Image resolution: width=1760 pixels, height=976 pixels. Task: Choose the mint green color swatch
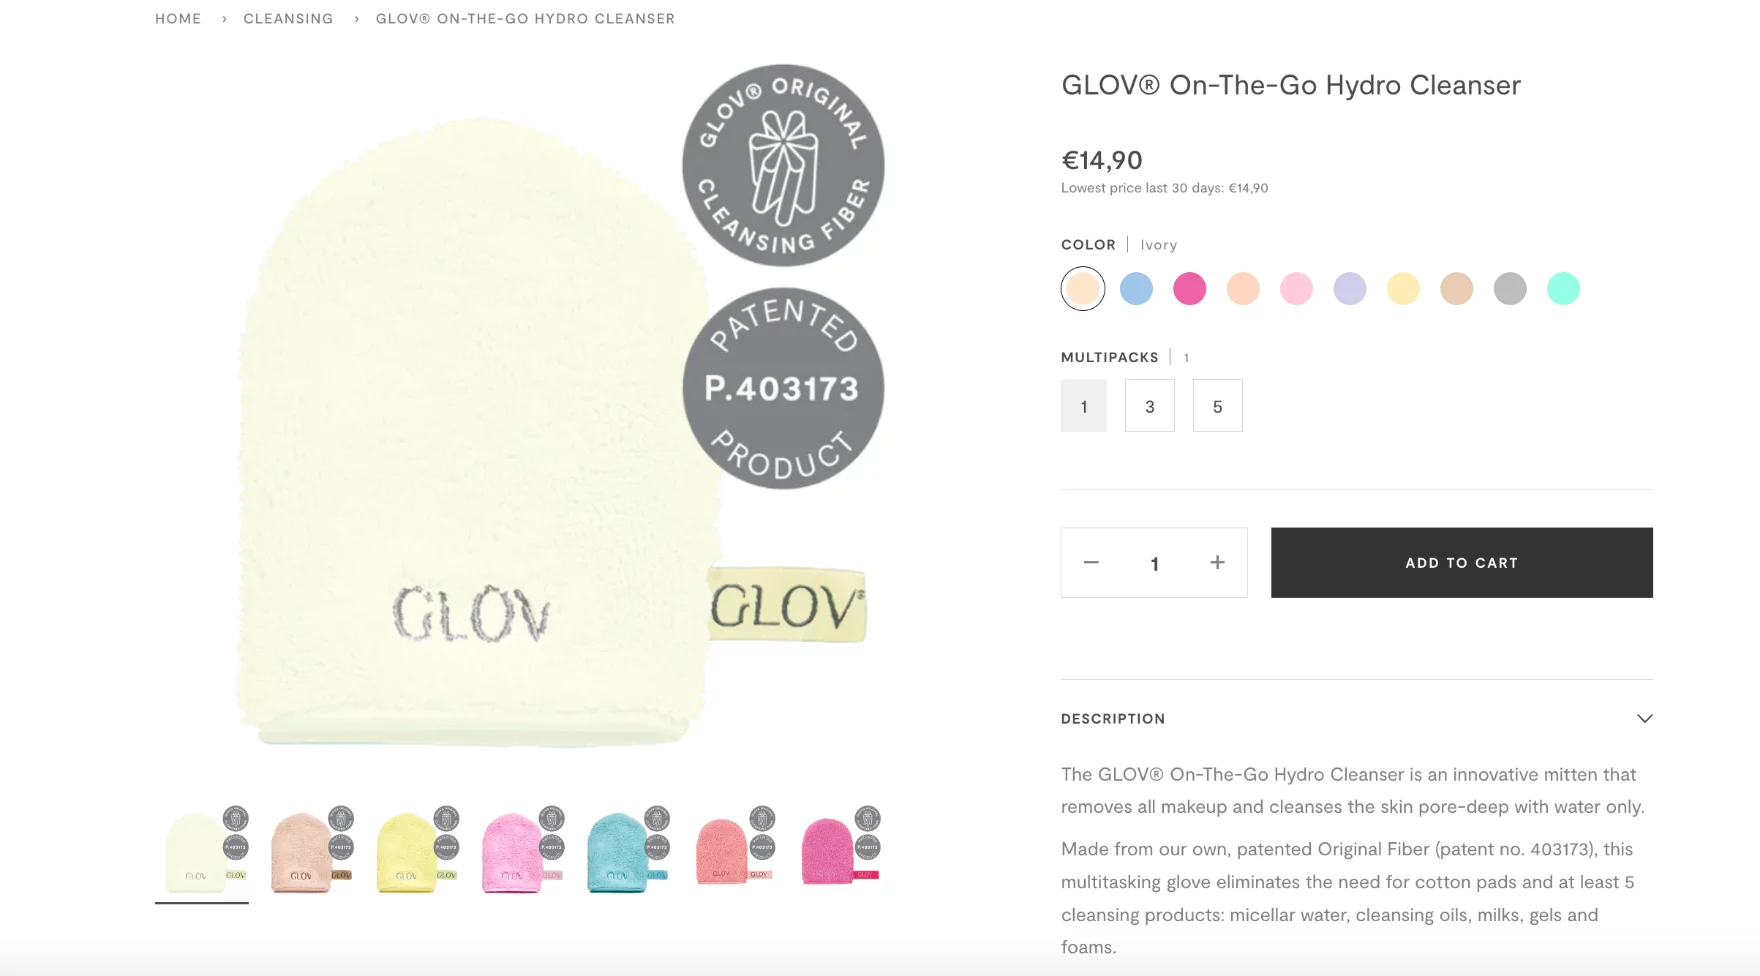pyautogui.click(x=1564, y=289)
